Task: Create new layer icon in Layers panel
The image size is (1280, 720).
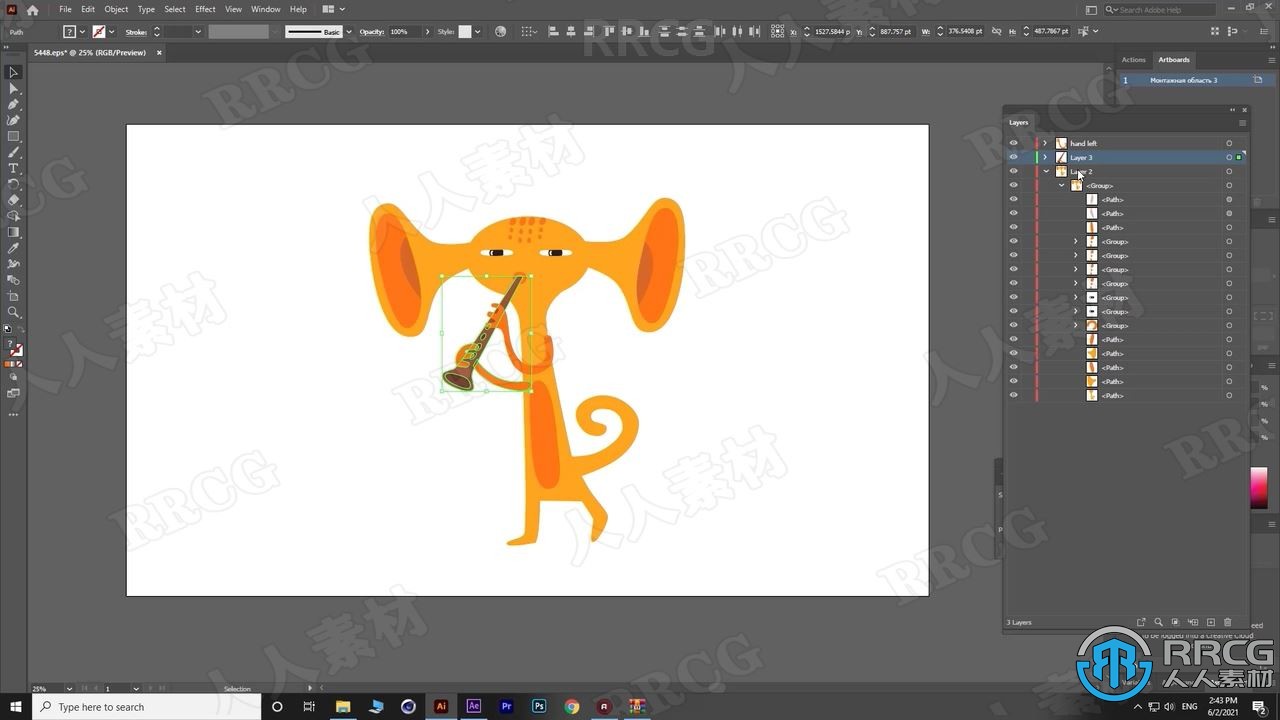Action: 1211,622
